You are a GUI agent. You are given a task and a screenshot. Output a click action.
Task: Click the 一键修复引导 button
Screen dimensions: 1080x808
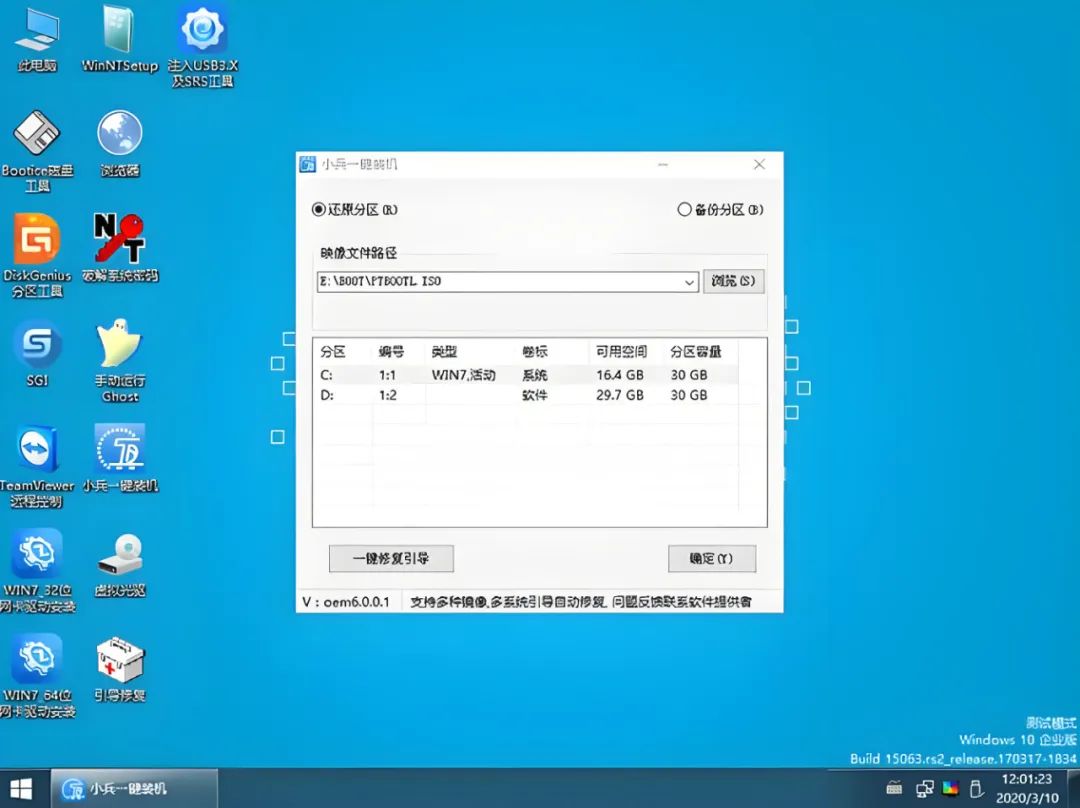391,559
